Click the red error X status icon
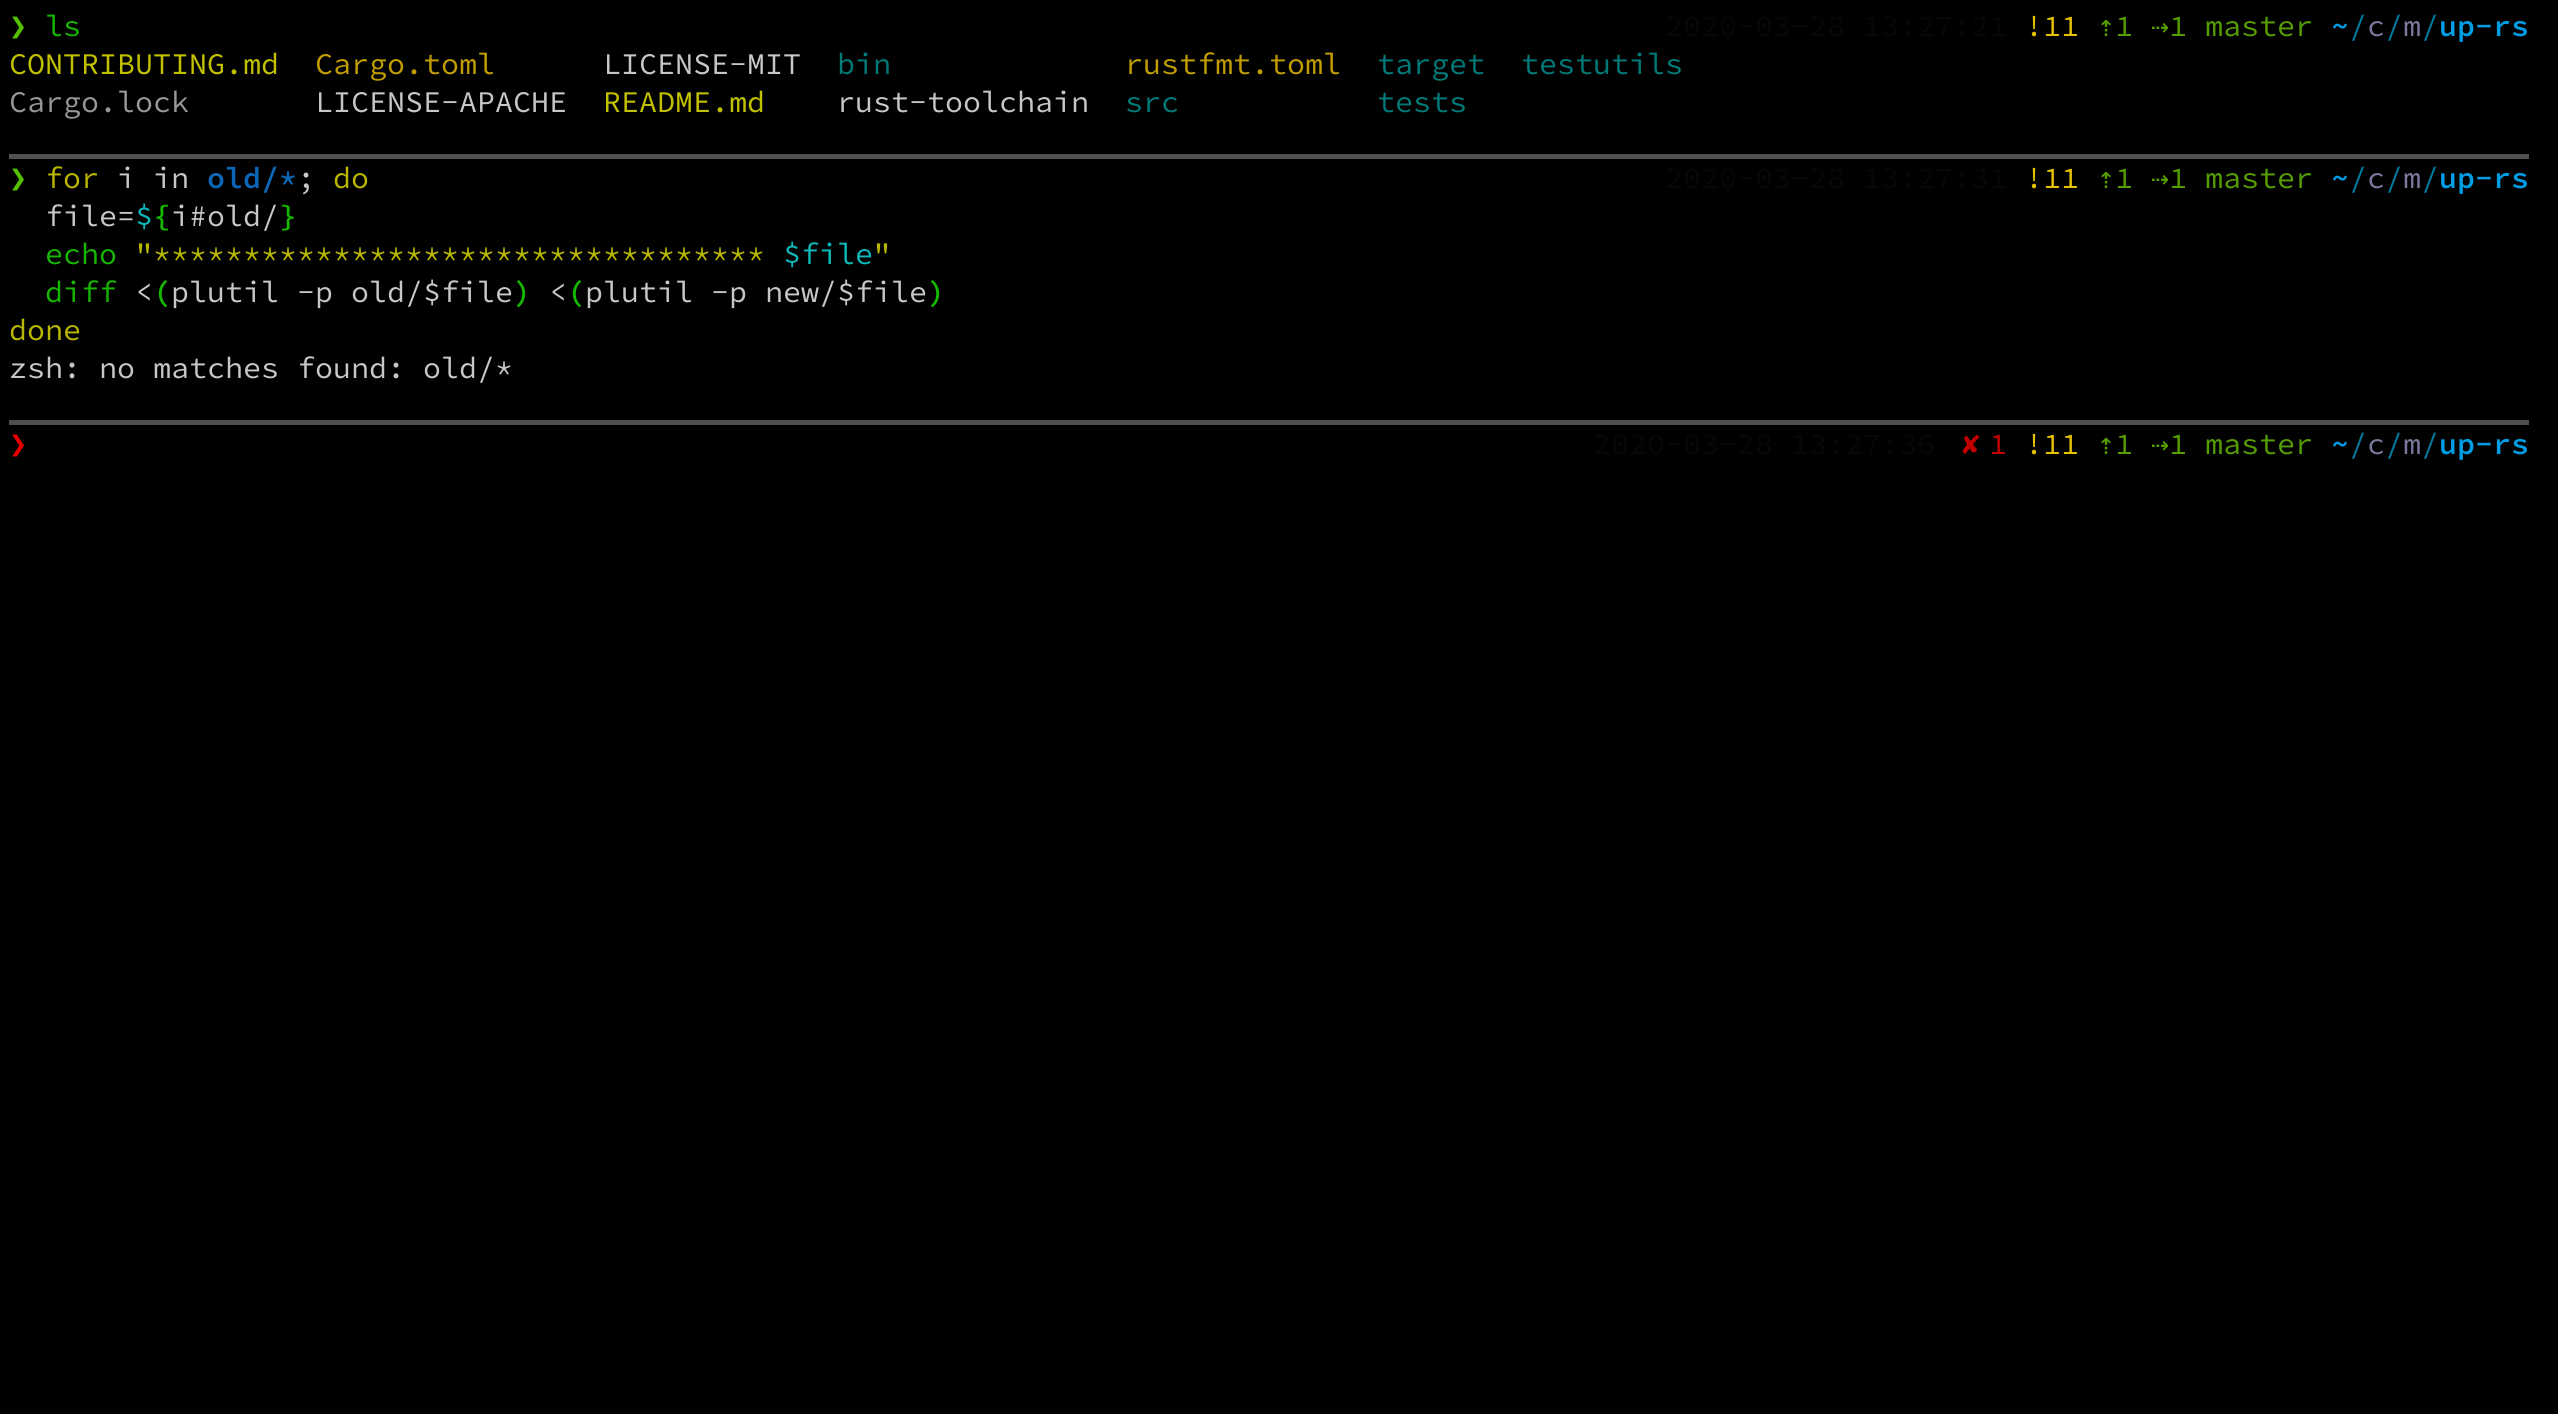Viewport: 2558px width, 1414px height. point(1970,445)
